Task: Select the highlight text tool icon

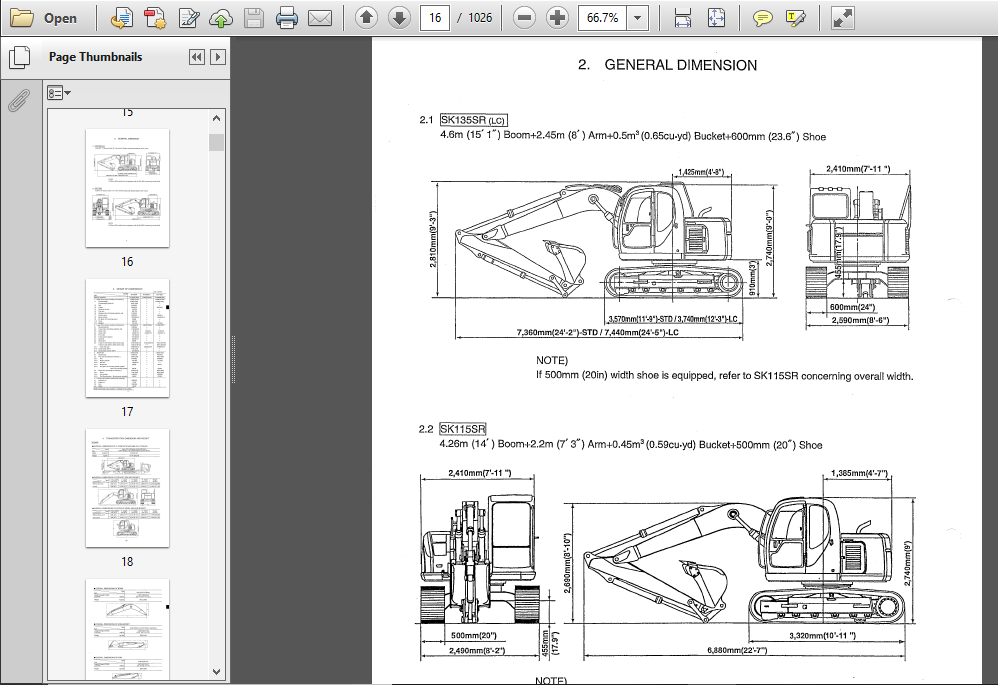Action: pyautogui.click(x=796, y=18)
